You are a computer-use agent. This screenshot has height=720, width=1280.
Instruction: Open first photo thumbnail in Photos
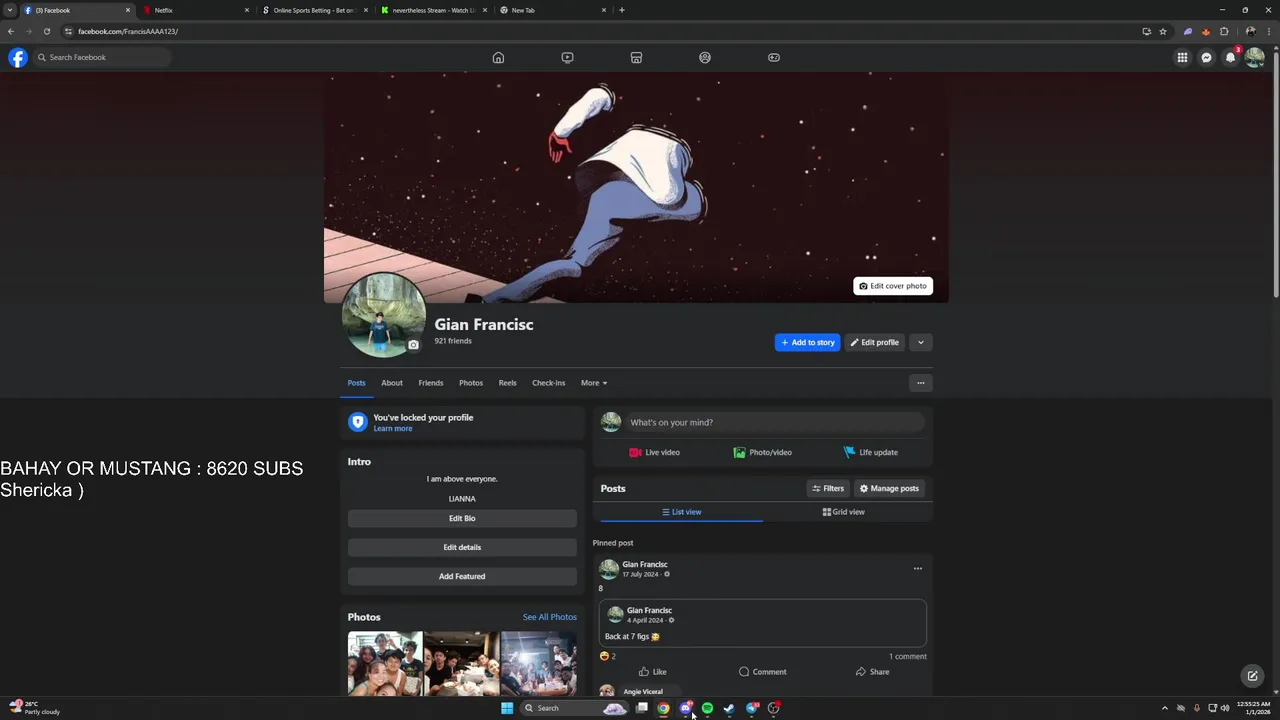[x=385, y=663]
